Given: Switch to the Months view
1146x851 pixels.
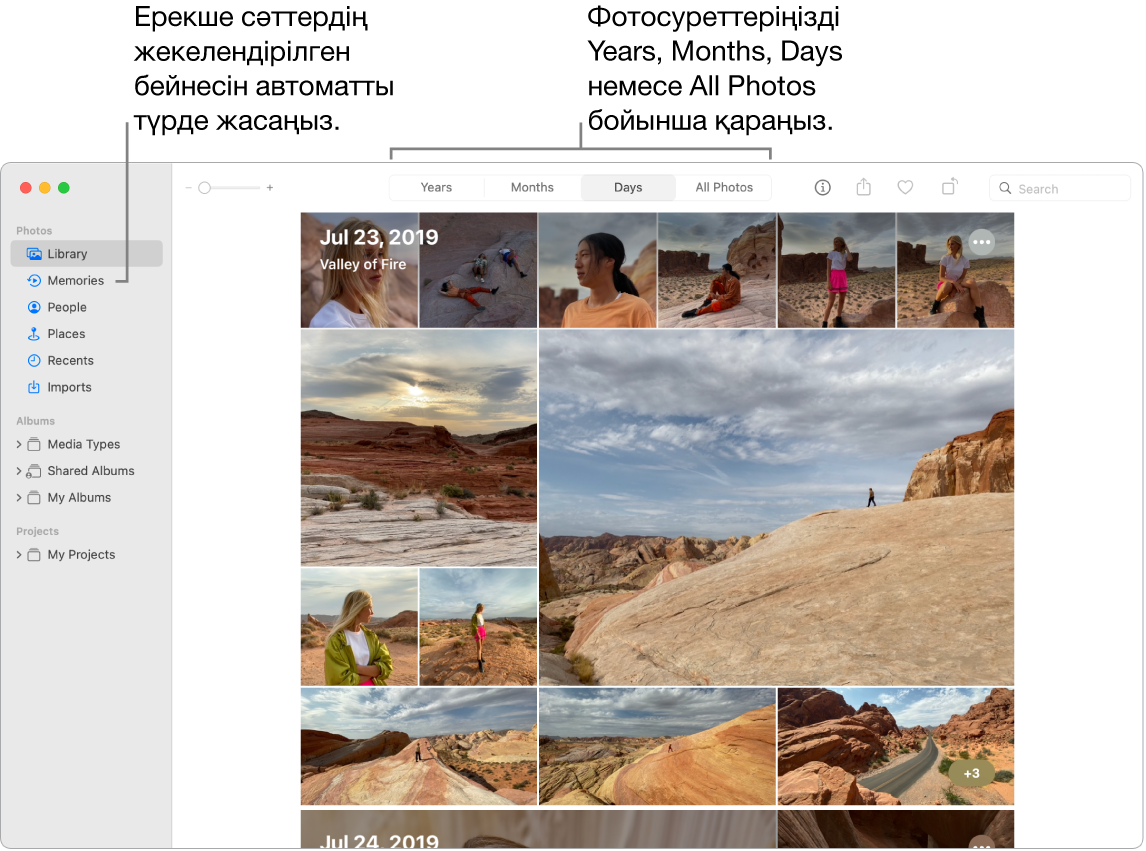Looking at the screenshot, I should click(x=532, y=188).
